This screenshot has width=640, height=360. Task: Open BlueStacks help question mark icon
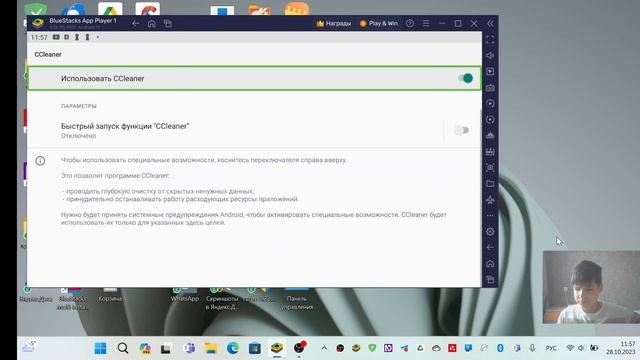[410, 24]
